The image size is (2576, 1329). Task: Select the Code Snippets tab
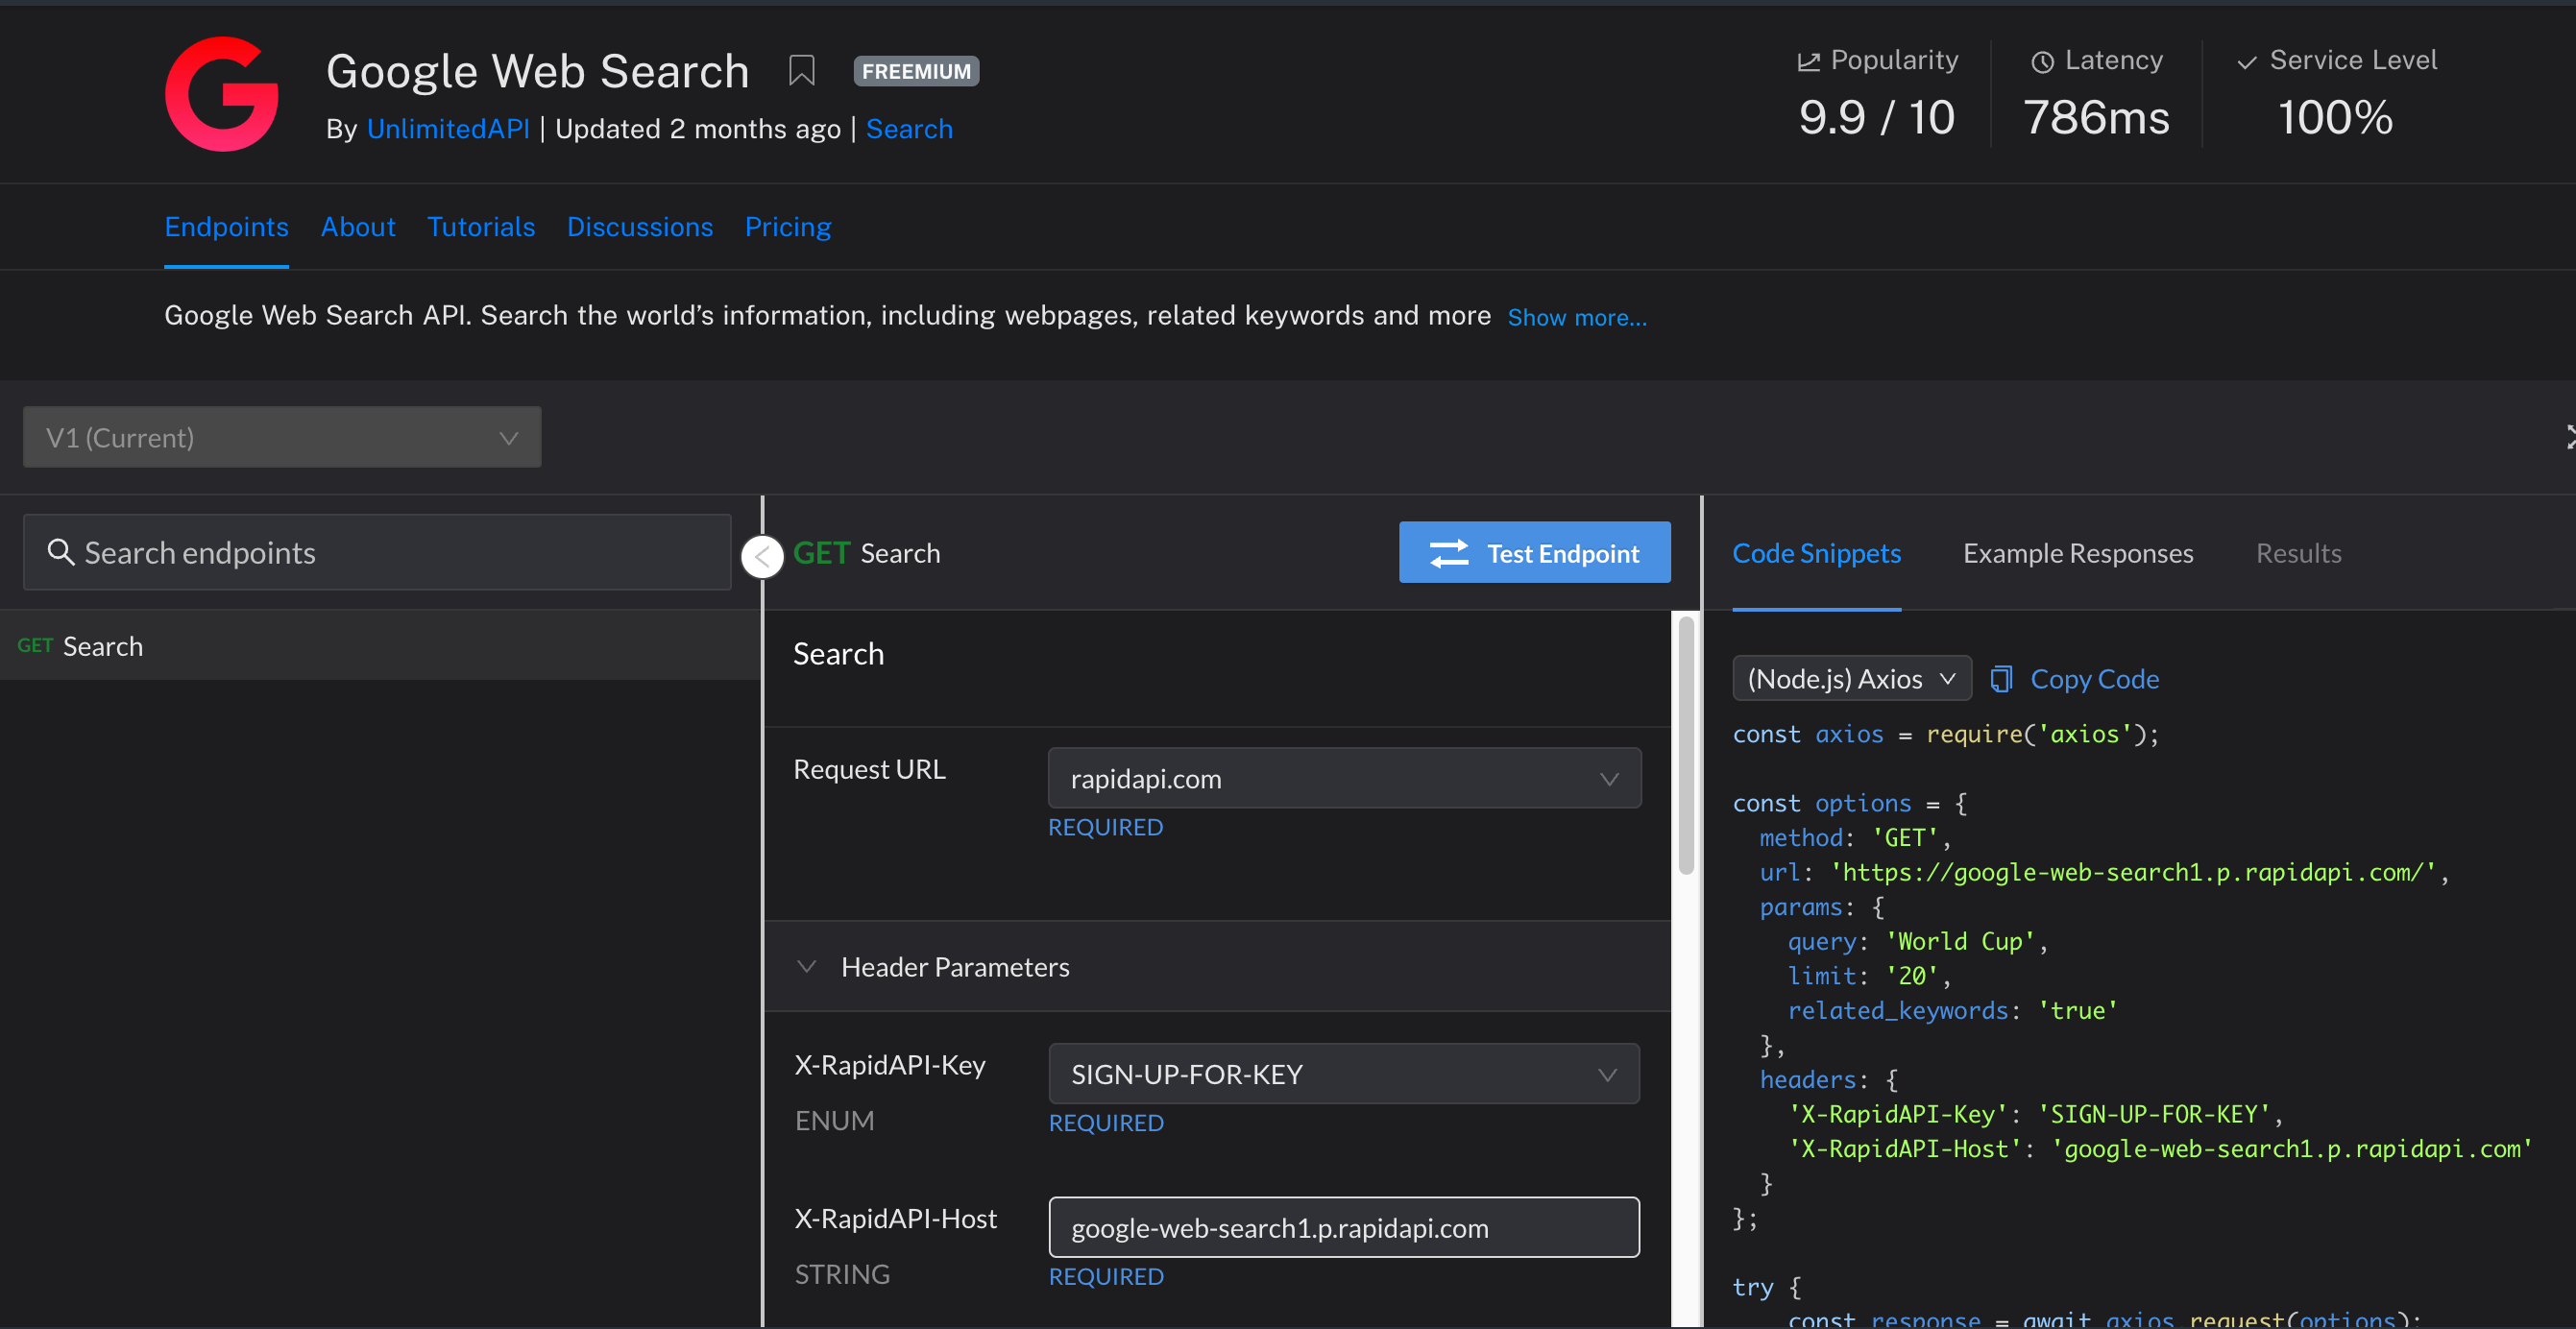coord(1816,553)
